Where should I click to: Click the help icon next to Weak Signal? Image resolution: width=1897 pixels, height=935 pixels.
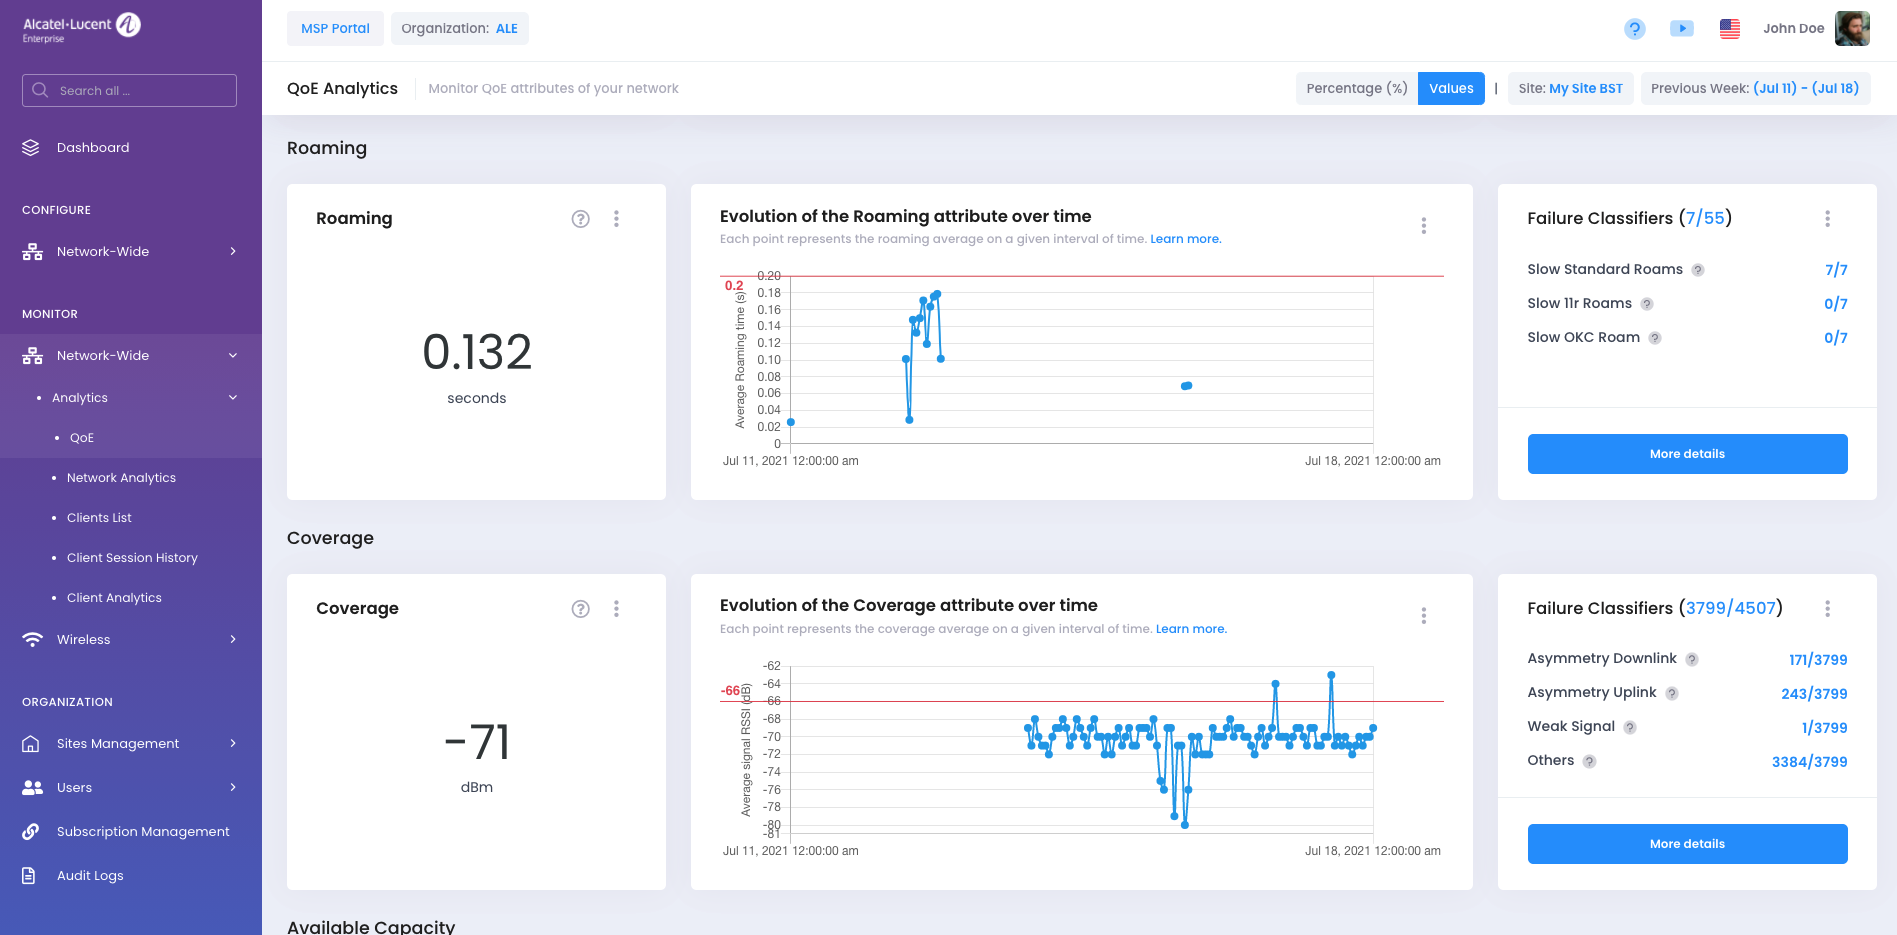[1630, 728]
